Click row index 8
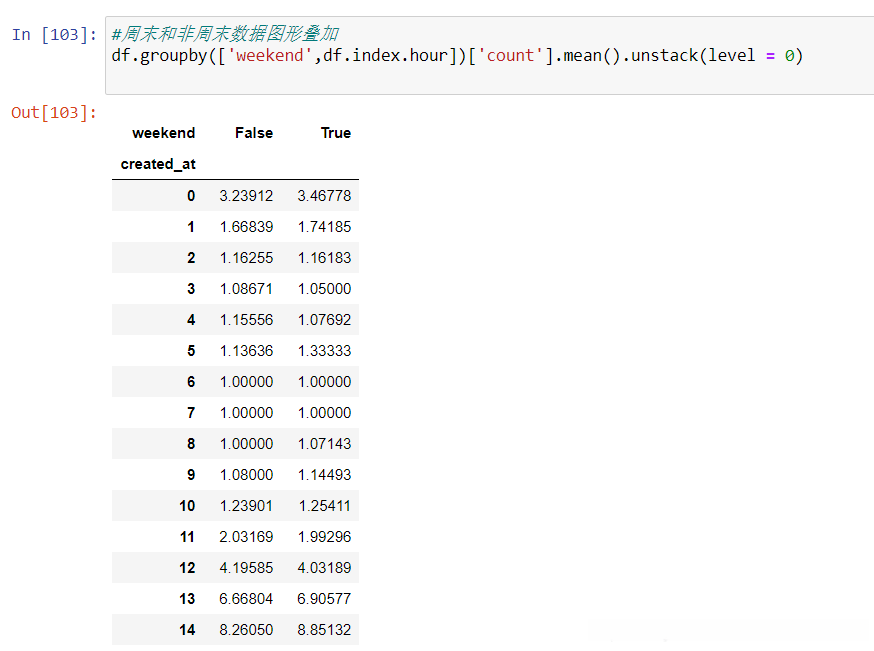 point(191,444)
